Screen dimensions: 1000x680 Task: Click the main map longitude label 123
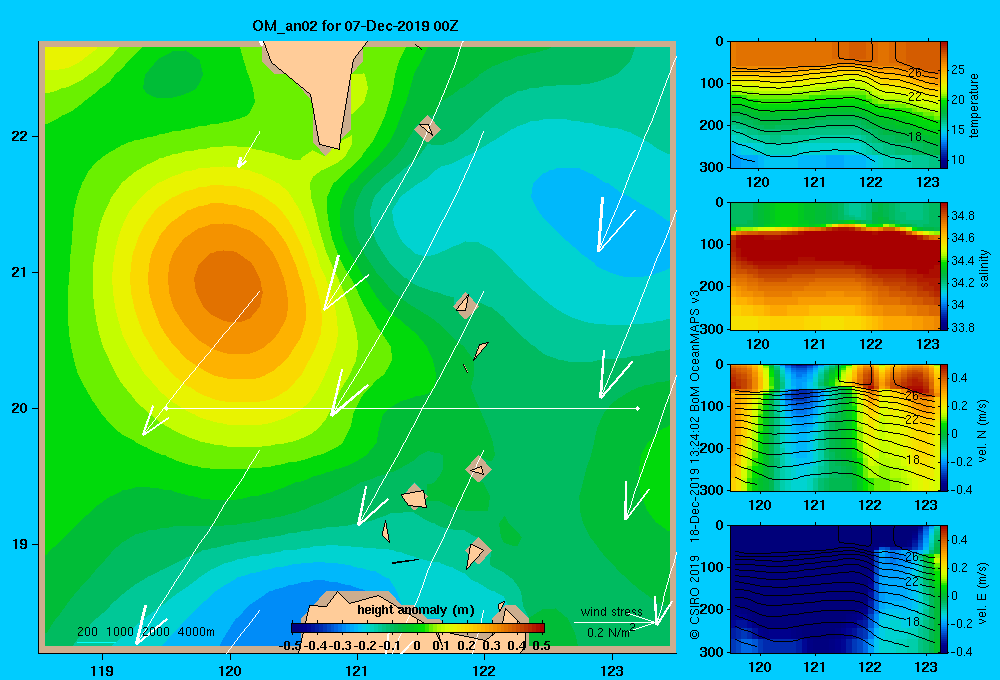point(612,670)
